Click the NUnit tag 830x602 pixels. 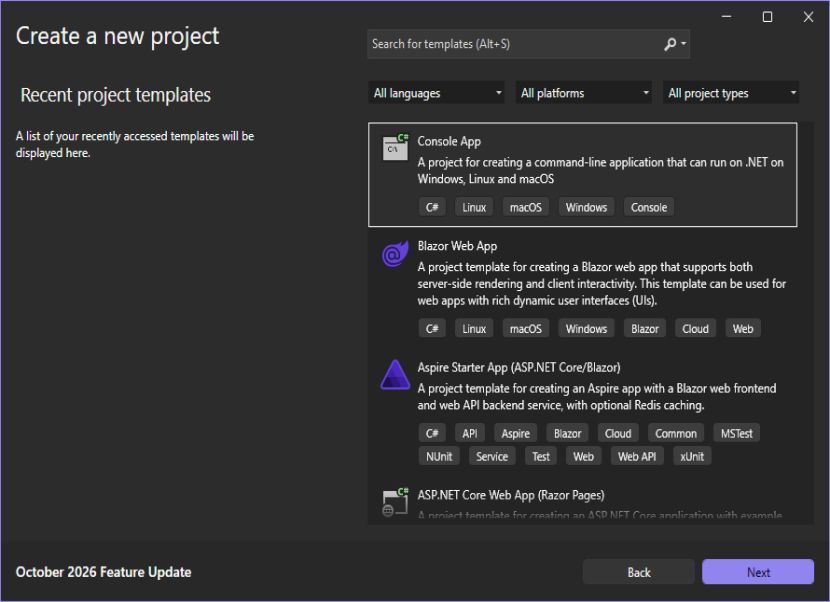pyautogui.click(x=439, y=457)
